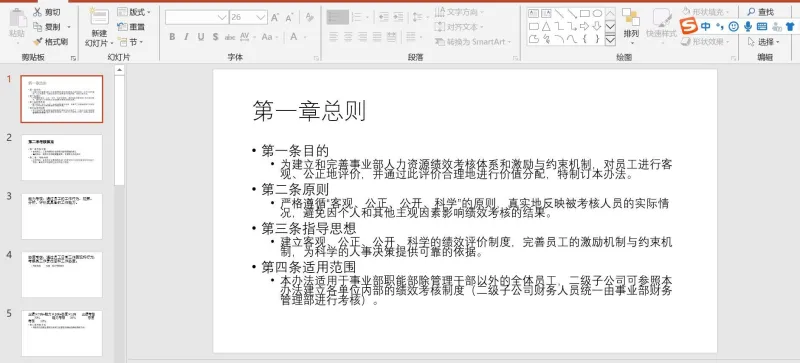Select the right arrow shape
The width and height of the screenshot is (800, 363).
click(x=585, y=26)
